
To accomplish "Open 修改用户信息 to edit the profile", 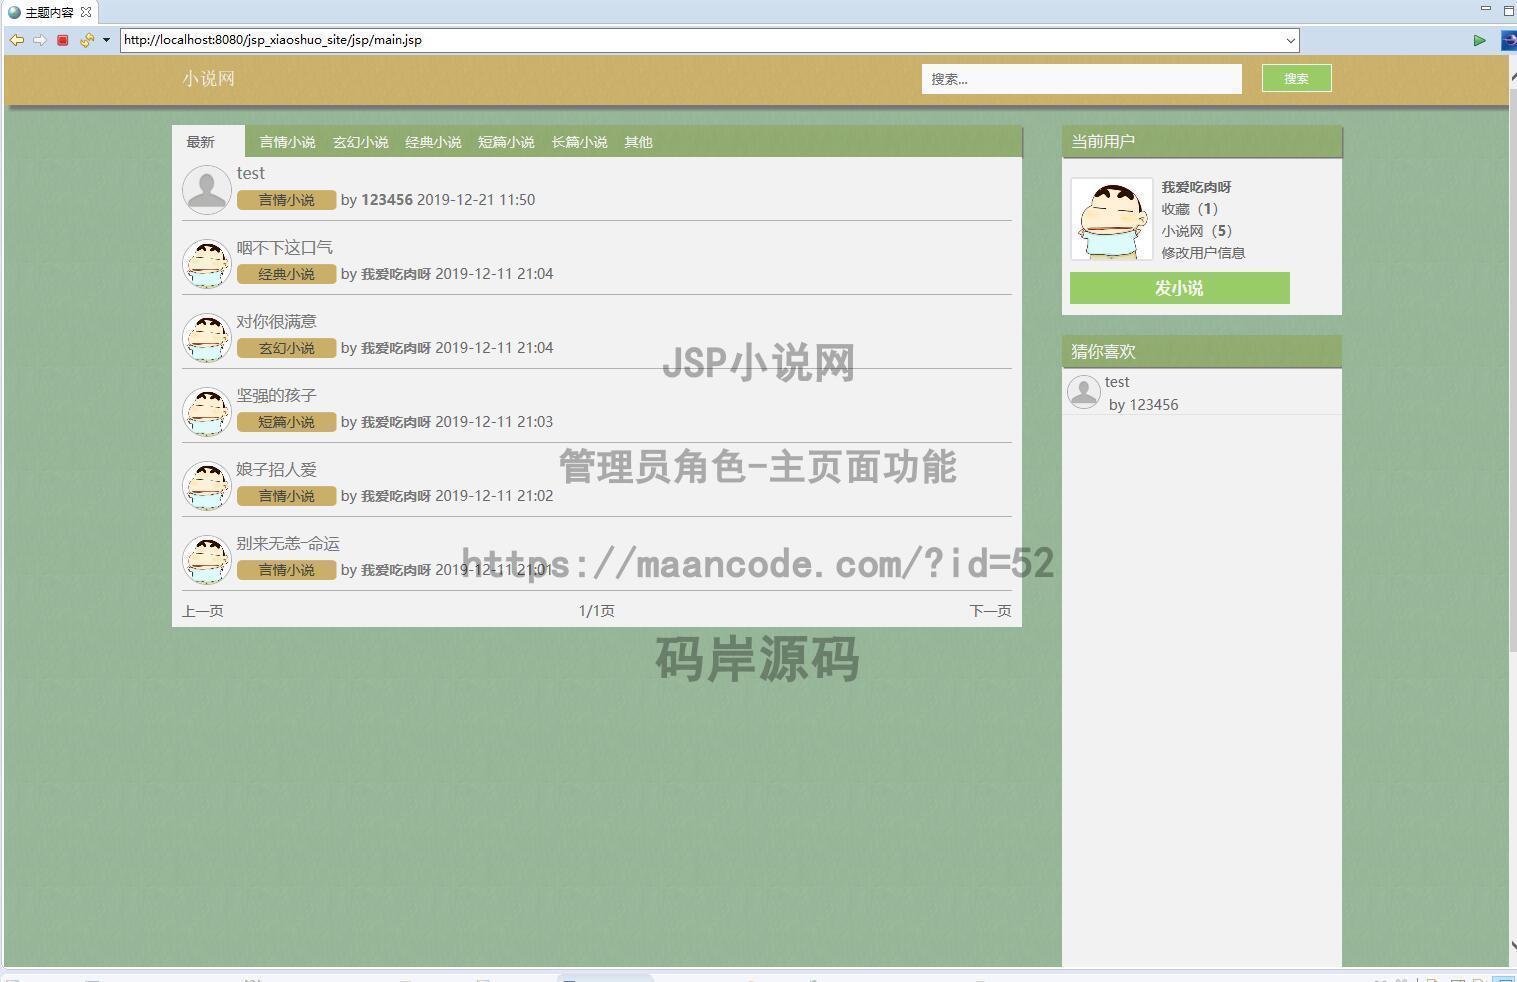I will click(1203, 253).
